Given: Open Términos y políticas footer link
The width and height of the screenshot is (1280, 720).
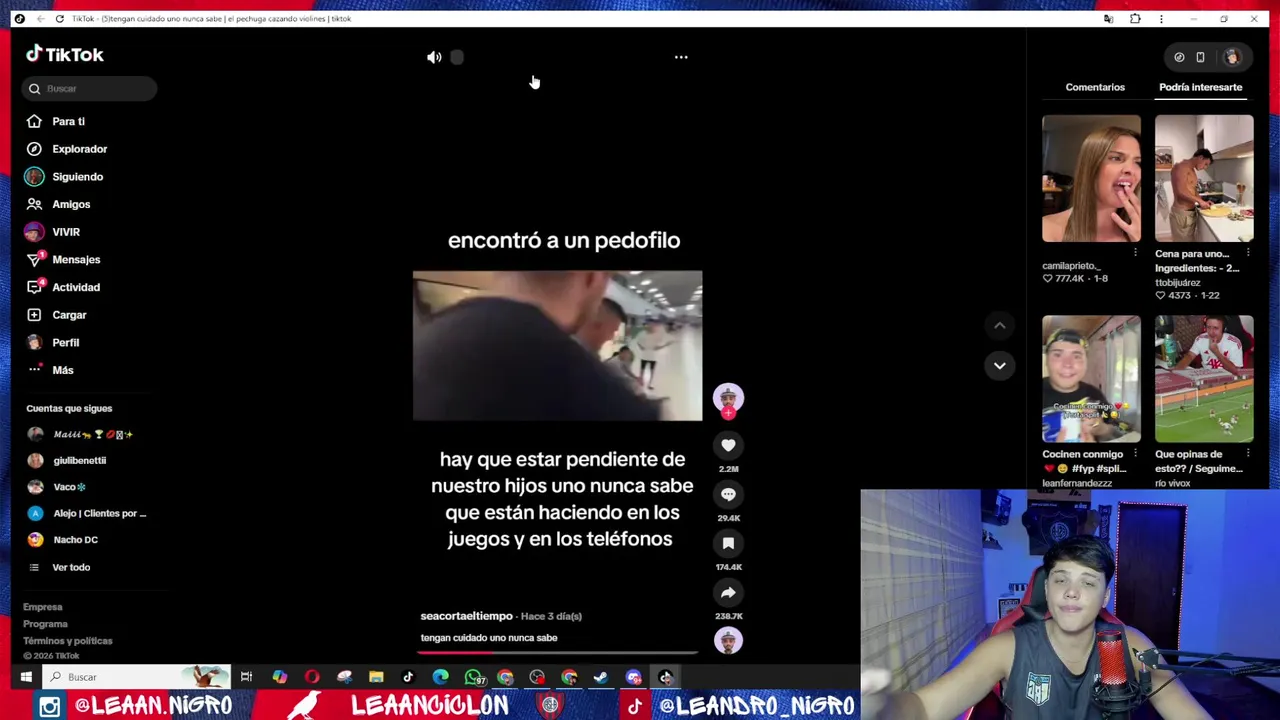Looking at the screenshot, I should (68, 641).
